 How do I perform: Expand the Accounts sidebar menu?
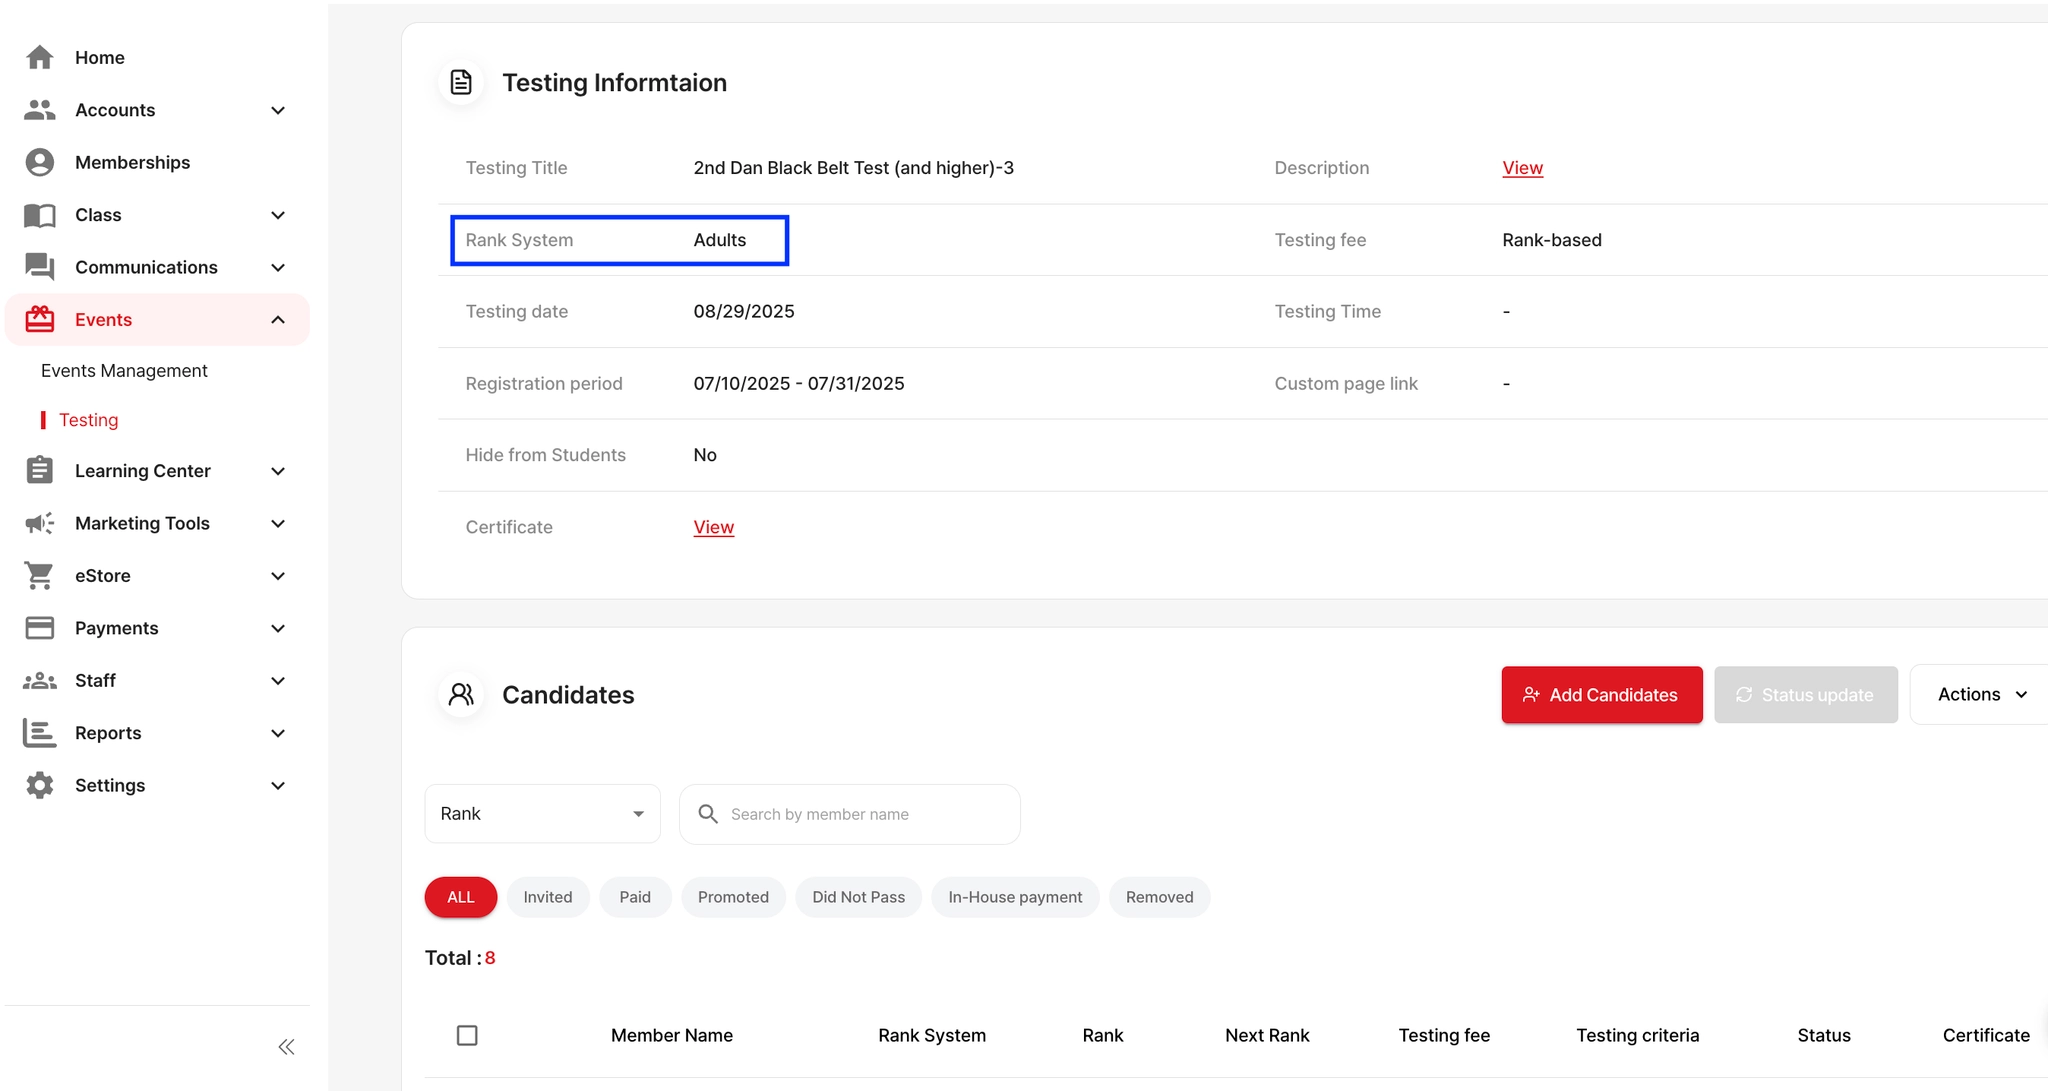coord(278,110)
